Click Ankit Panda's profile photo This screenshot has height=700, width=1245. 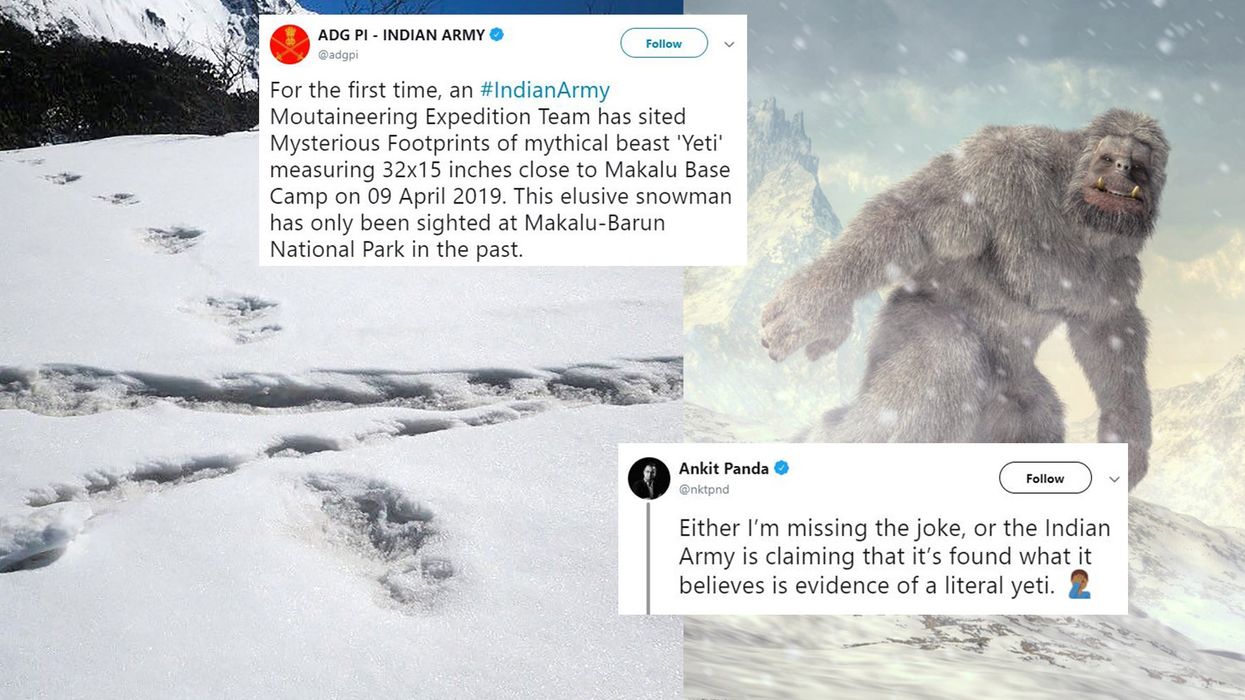click(649, 478)
